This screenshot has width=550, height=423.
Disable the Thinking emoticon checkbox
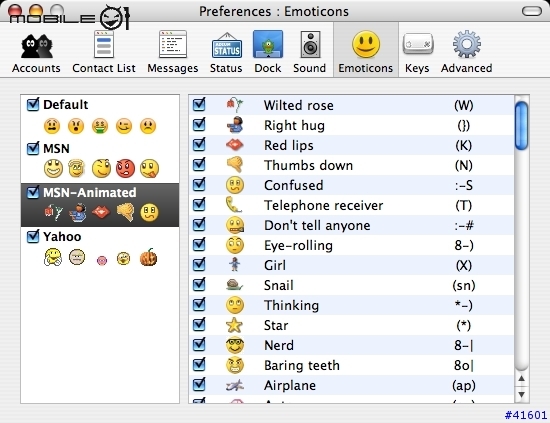tap(199, 304)
